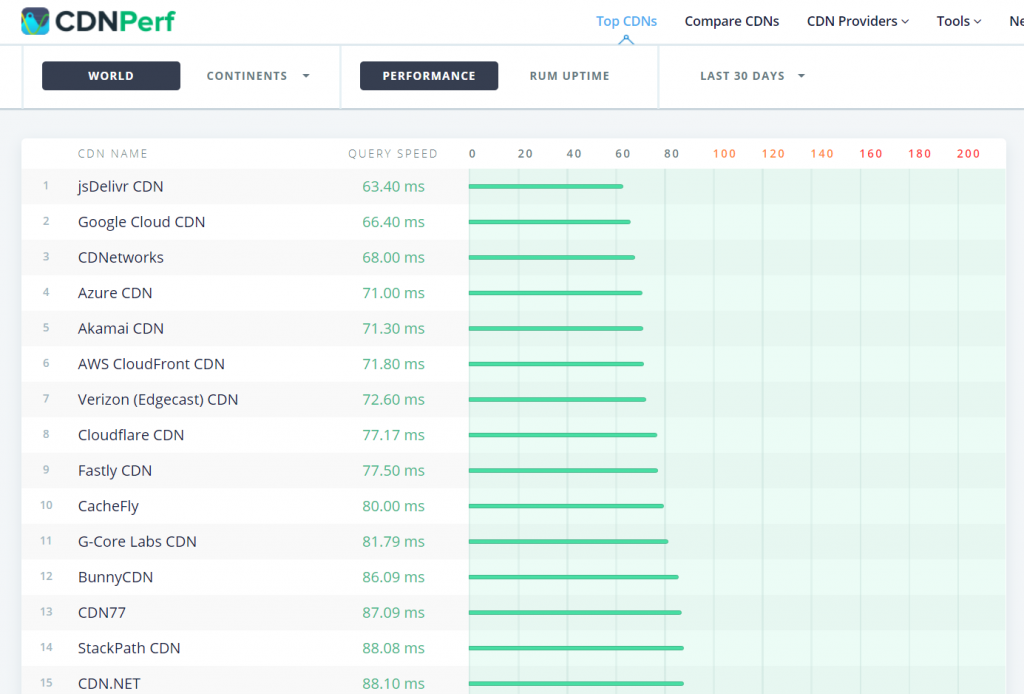The image size is (1024, 694).
Task: Open the Compare CDNs page
Action: (731, 21)
